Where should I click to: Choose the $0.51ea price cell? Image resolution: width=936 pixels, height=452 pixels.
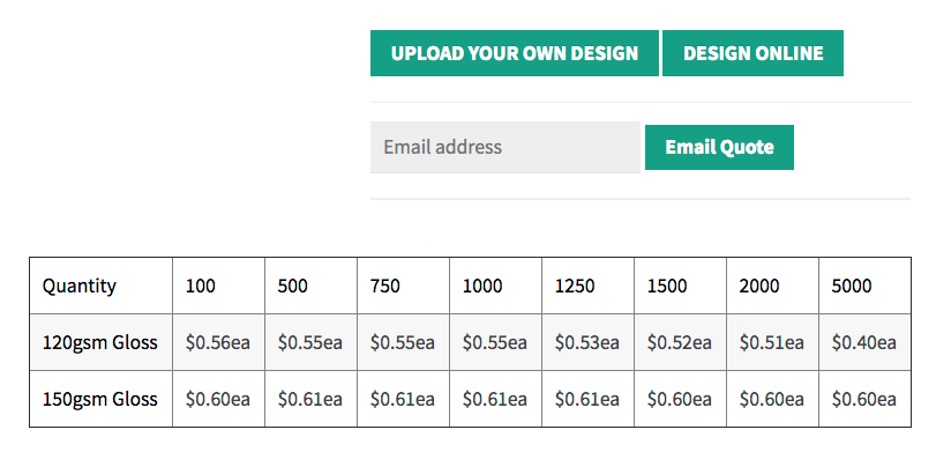coord(771,342)
